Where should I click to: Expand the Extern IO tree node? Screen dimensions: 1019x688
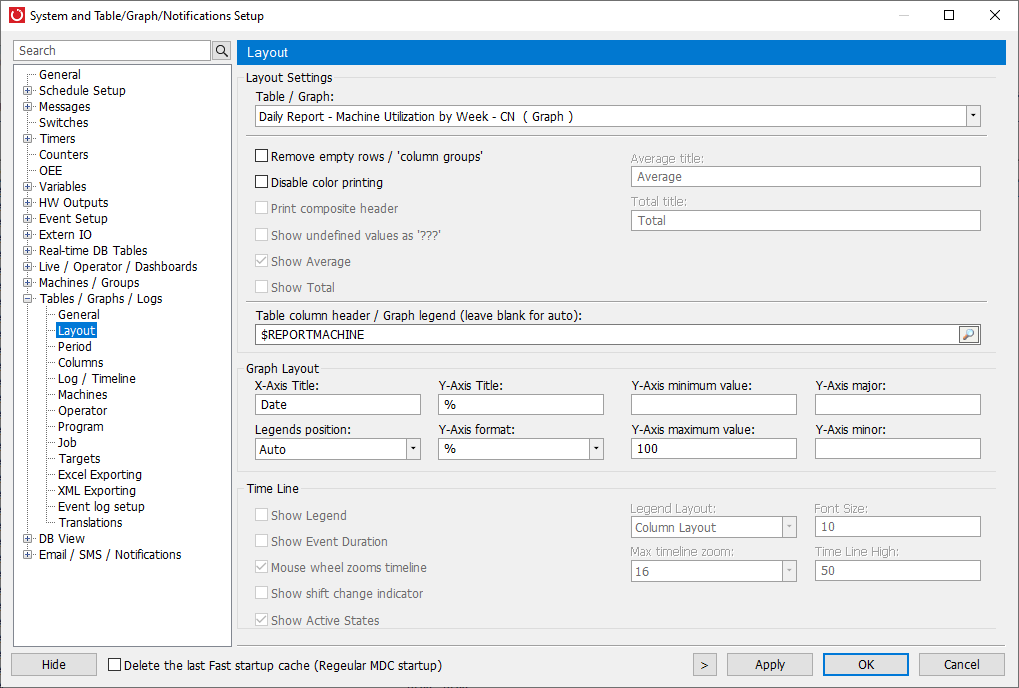click(27, 235)
